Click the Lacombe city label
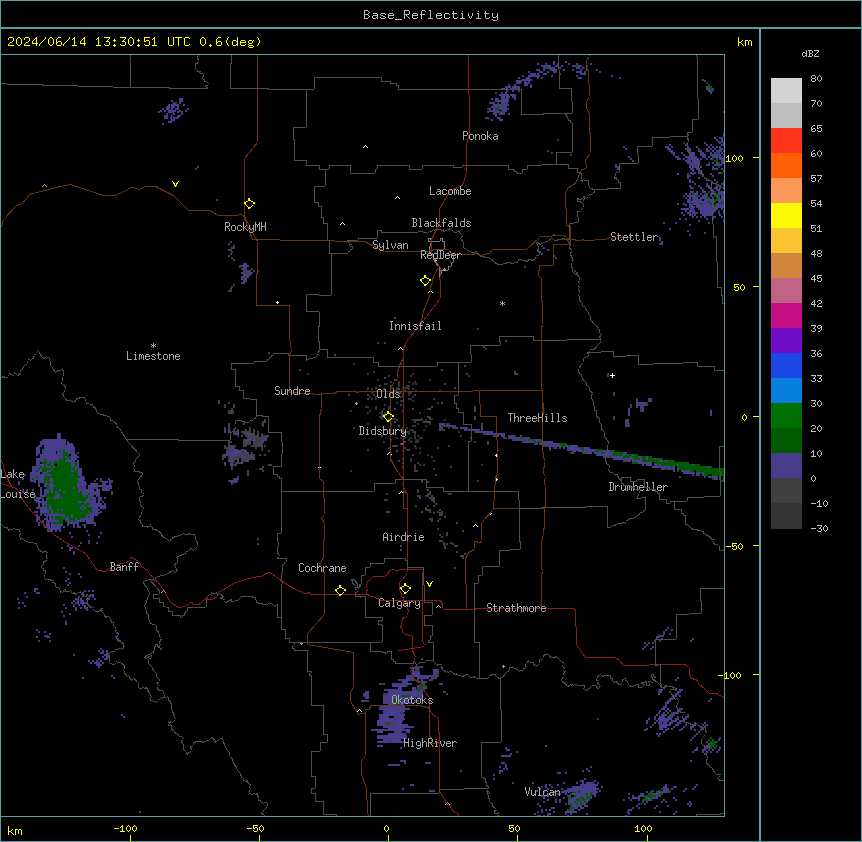The width and height of the screenshot is (862, 842). tap(450, 191)
